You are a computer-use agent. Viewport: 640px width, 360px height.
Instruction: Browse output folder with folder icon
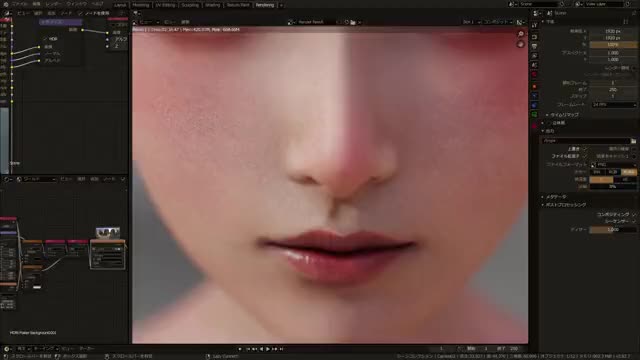633,141
